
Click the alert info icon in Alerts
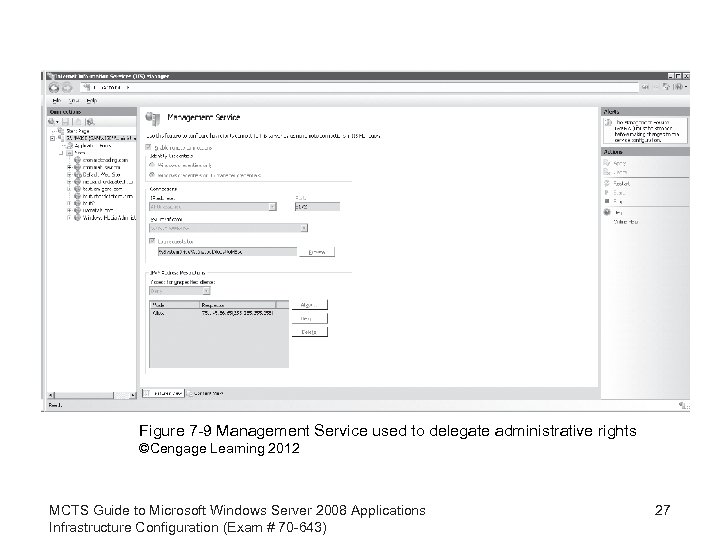tap(608, 123)
